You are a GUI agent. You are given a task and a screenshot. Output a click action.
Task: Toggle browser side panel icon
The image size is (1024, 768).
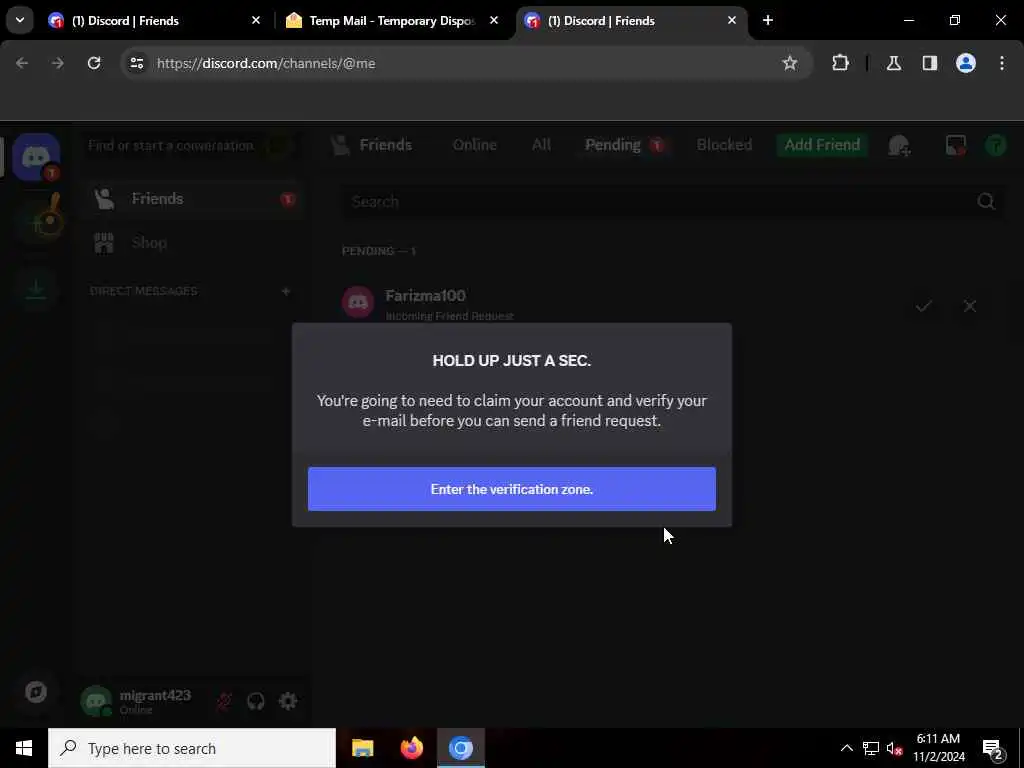tap(930, 63)
